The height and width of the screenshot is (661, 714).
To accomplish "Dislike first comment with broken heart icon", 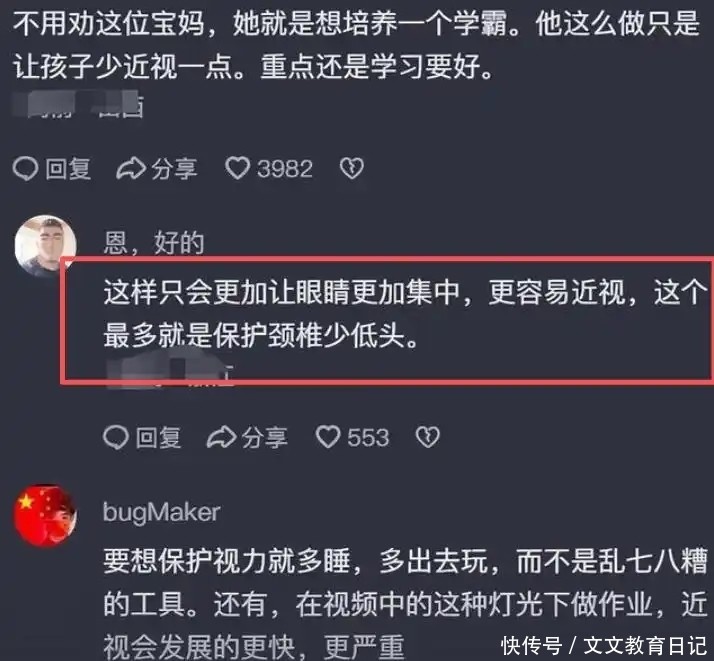I will (352, 168).
